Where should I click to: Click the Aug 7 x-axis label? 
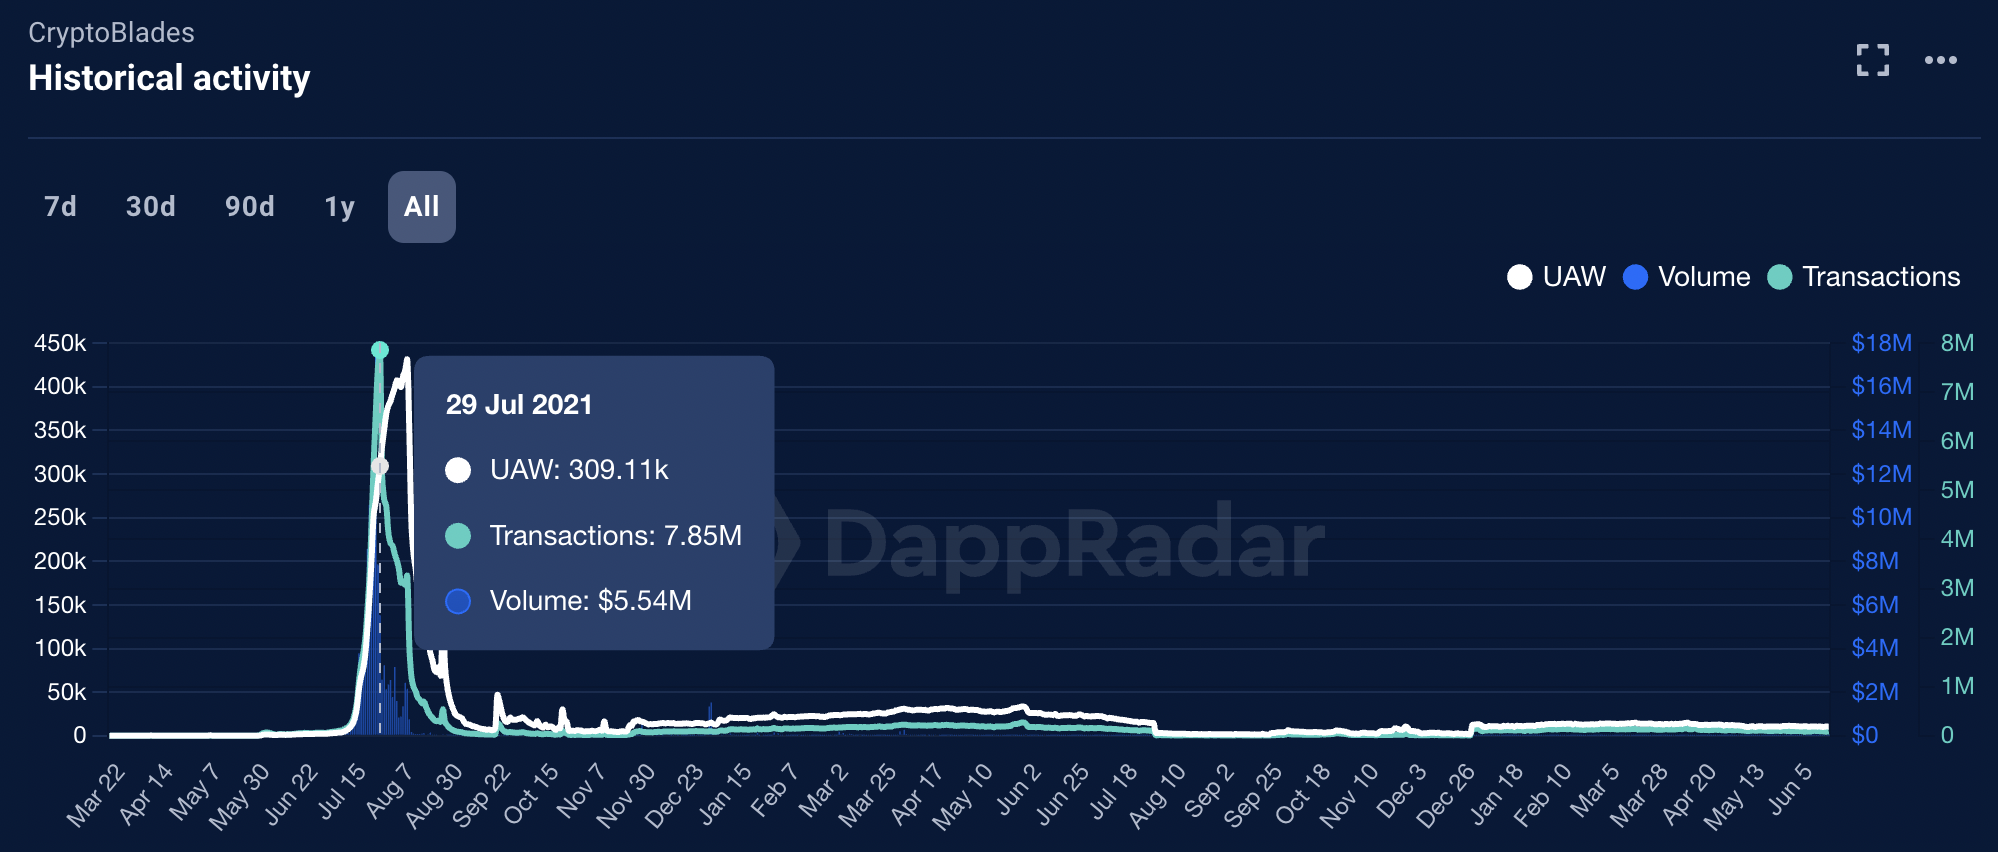pos(389,790)
